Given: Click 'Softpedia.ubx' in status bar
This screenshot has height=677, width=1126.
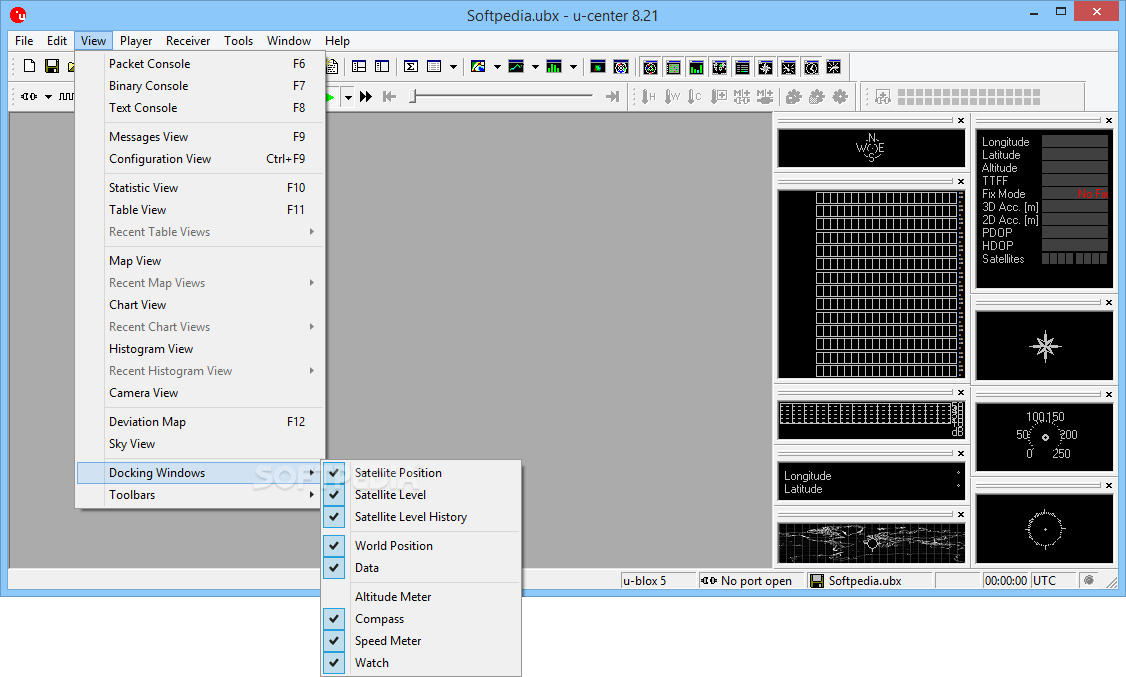Looking at the screenshot, I should pos(865,581).
